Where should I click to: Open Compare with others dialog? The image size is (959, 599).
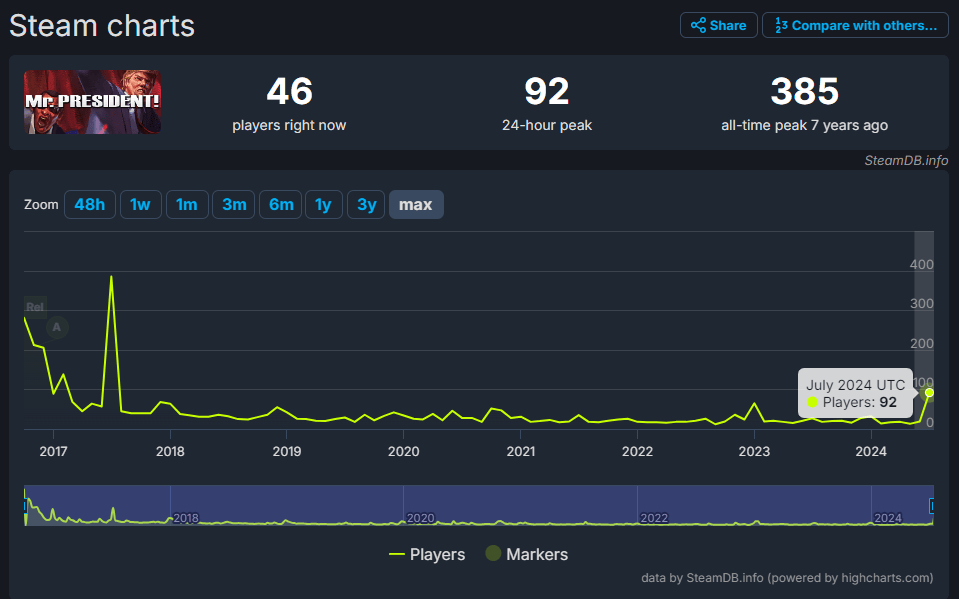click(854, 25)
